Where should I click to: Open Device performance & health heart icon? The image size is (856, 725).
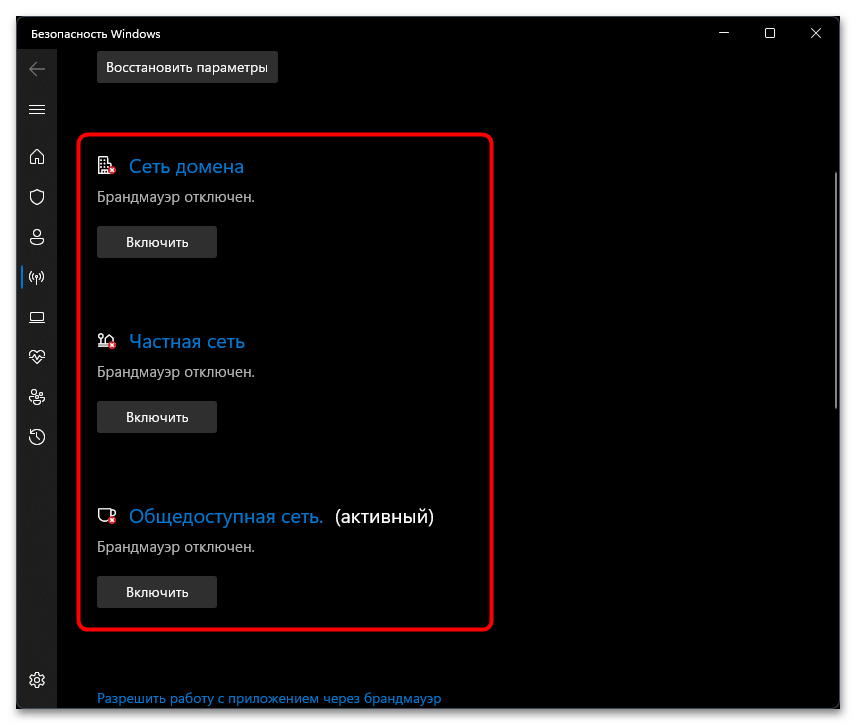coord(37,357)
